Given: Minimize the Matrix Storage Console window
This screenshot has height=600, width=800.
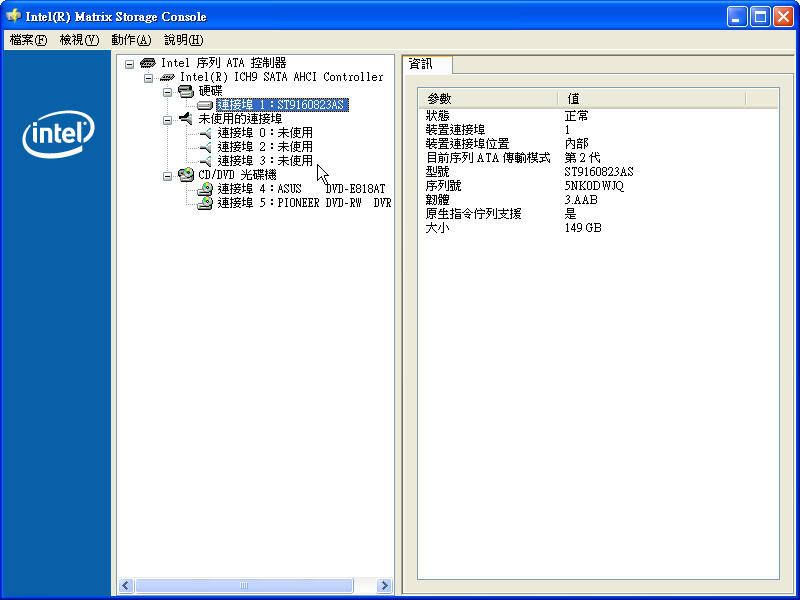Looking at the screenshot, I should point(736,17).
